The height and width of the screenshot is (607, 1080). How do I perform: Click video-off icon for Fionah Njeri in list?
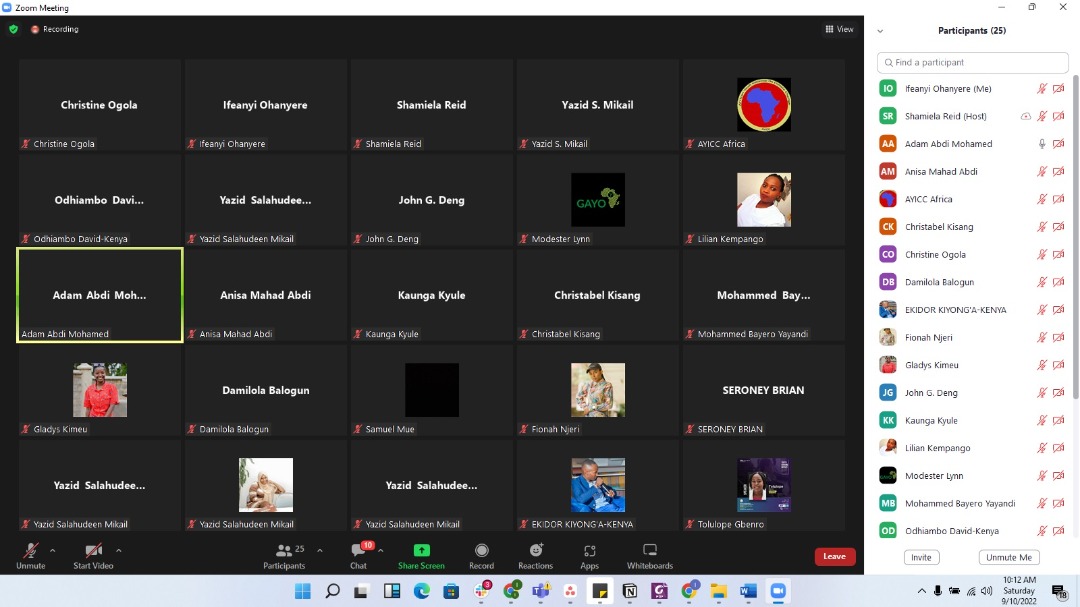click(1059, 337)
